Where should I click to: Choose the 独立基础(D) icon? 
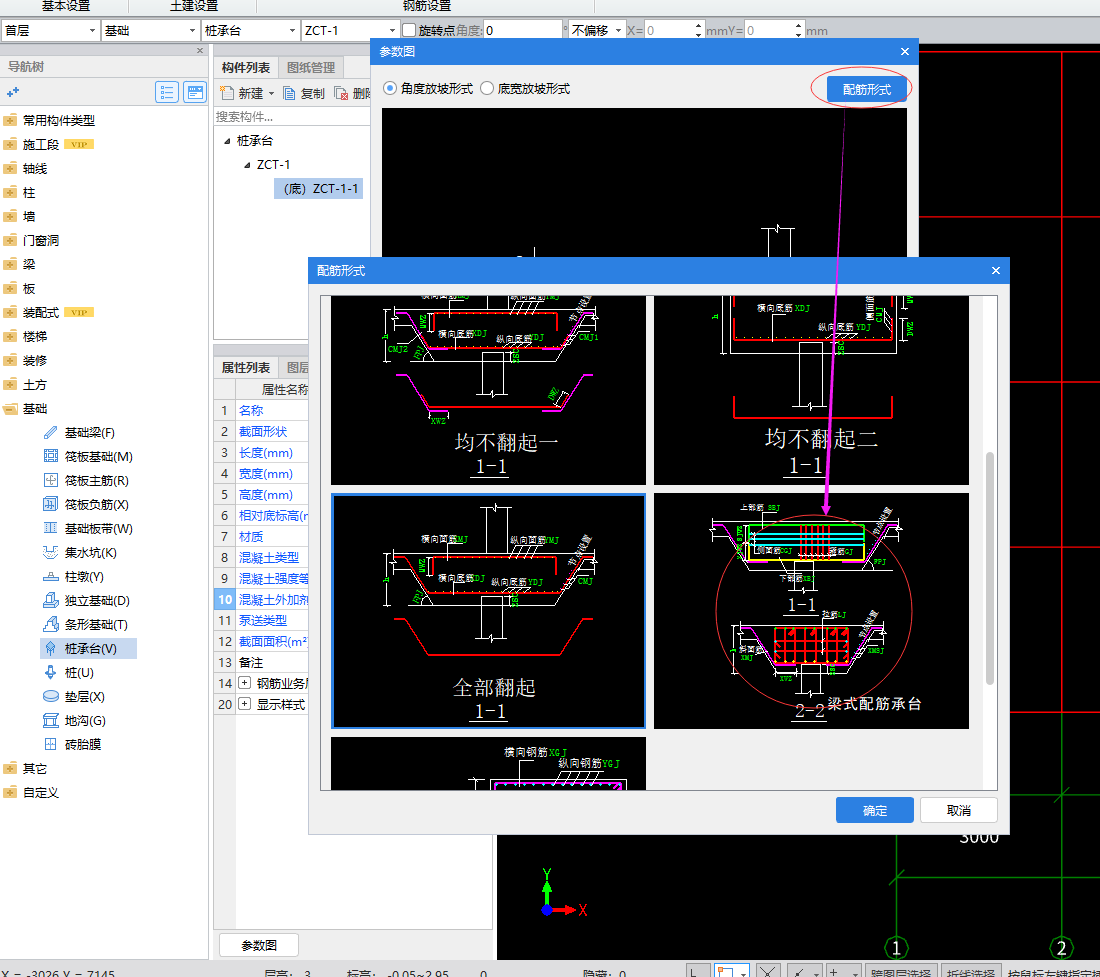pyautogui.click(x=51, y=600)
